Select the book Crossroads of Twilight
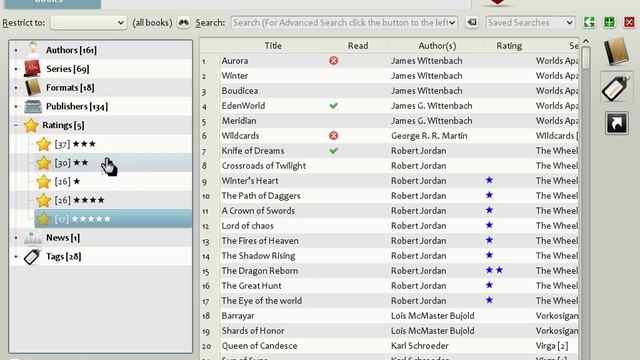Image resolution: width=640 pixels, height=360 pixels. click(x=264, y=166)
